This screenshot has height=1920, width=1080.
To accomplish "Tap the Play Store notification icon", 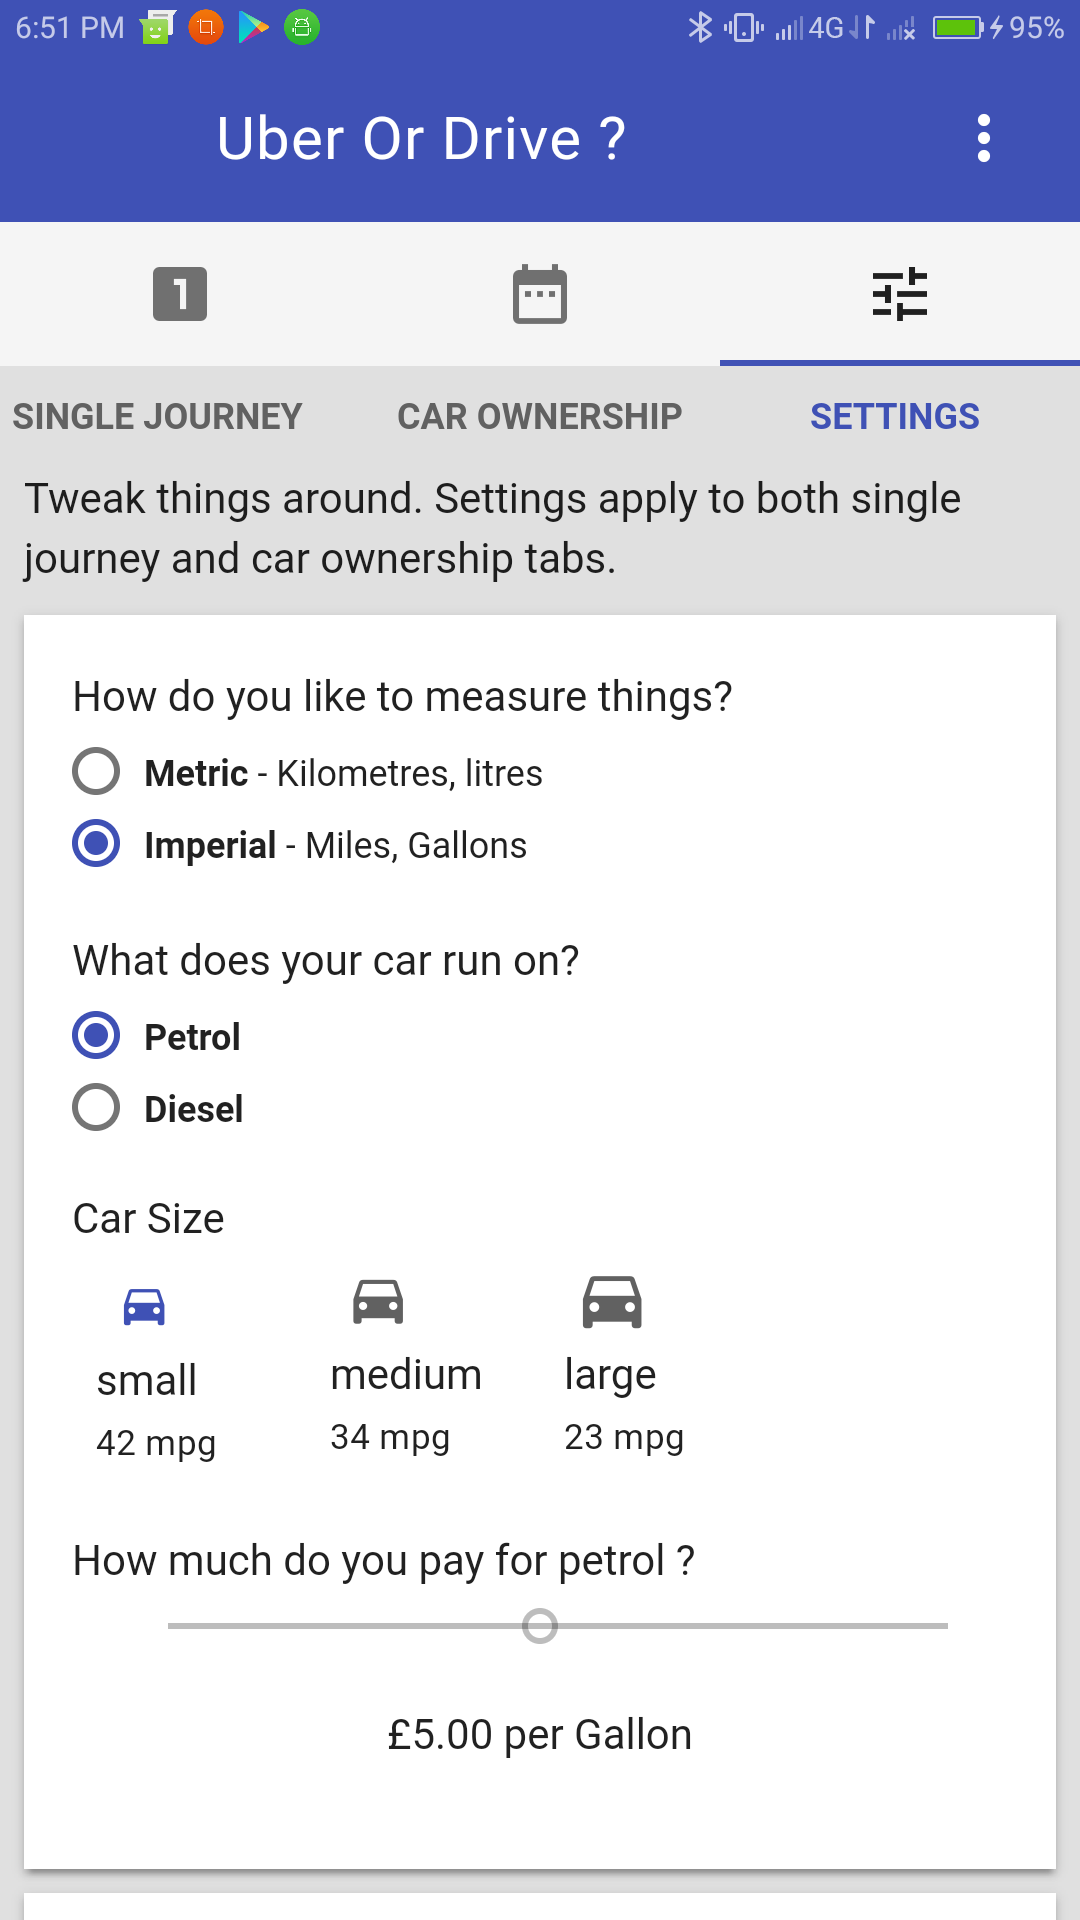I will 254,27.
